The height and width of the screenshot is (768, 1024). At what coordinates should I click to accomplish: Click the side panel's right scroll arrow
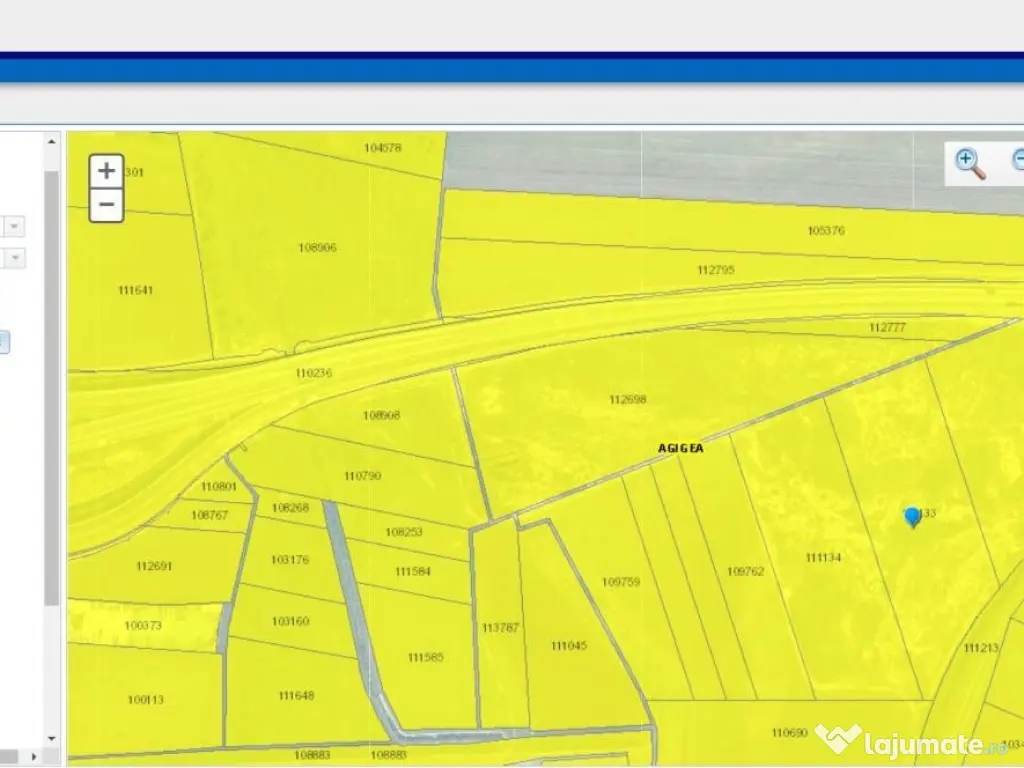(34, 756)
